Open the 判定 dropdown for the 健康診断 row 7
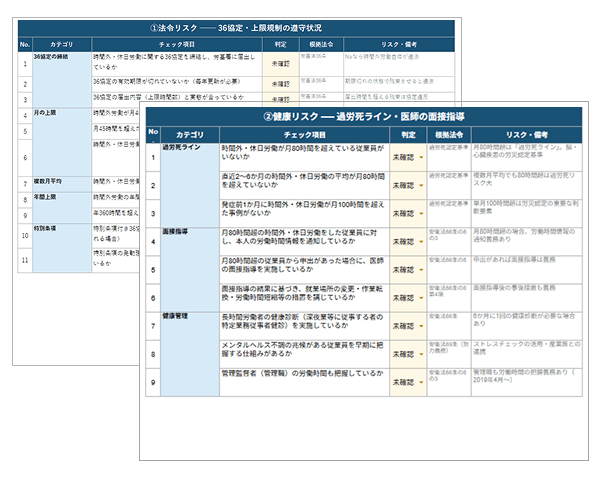Viewport: 600px width, 490px height. [421, 326]
